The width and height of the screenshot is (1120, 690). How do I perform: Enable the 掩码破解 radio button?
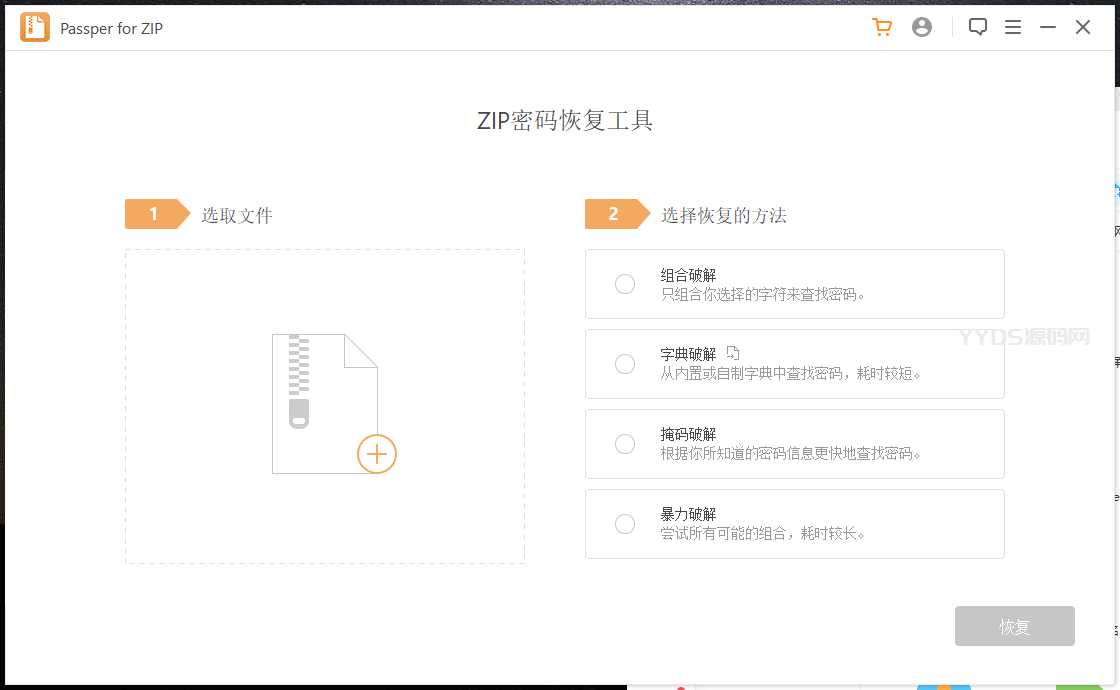625,444
